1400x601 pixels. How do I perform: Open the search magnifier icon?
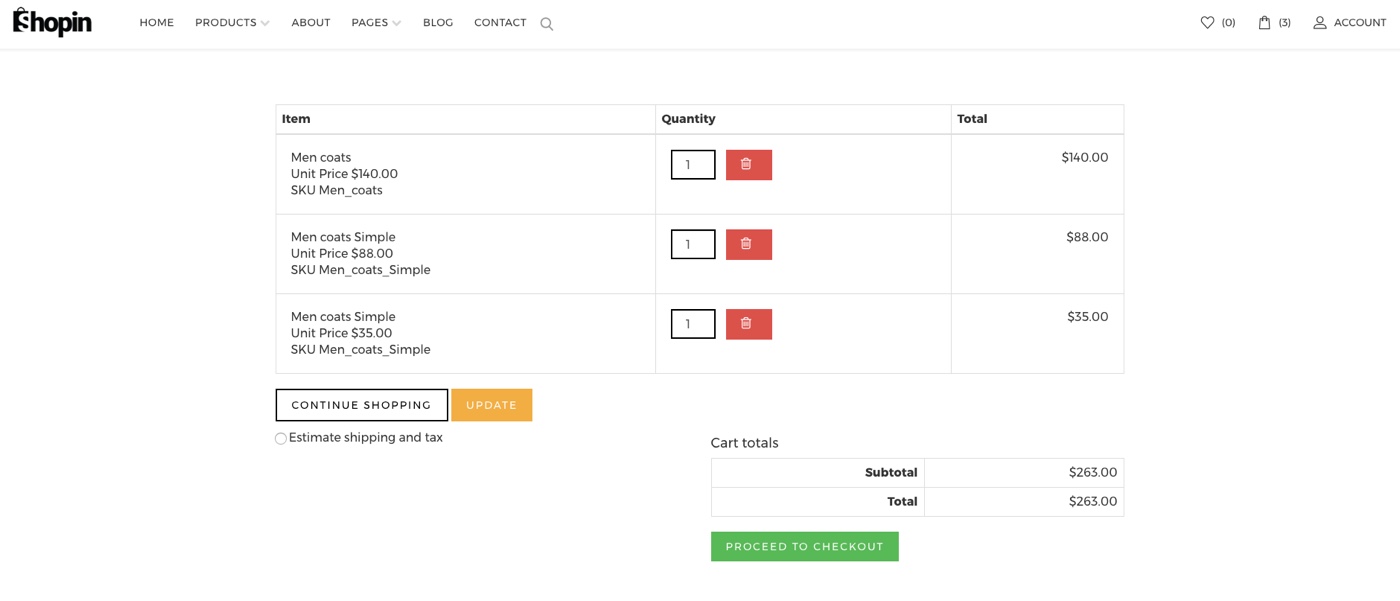click(546, 24)
